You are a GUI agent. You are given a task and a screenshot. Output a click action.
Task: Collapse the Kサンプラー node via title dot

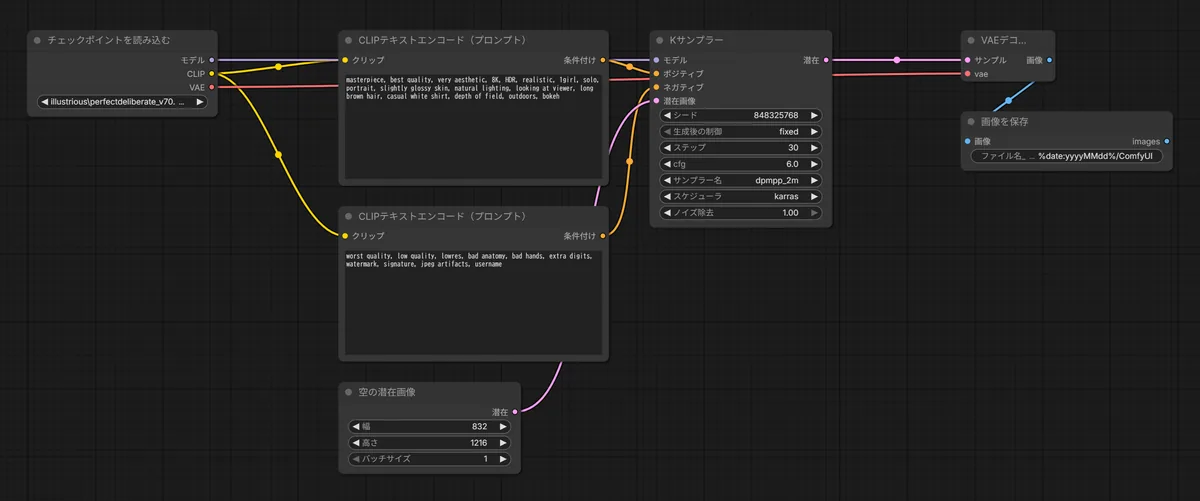click(x=659, y=40)
